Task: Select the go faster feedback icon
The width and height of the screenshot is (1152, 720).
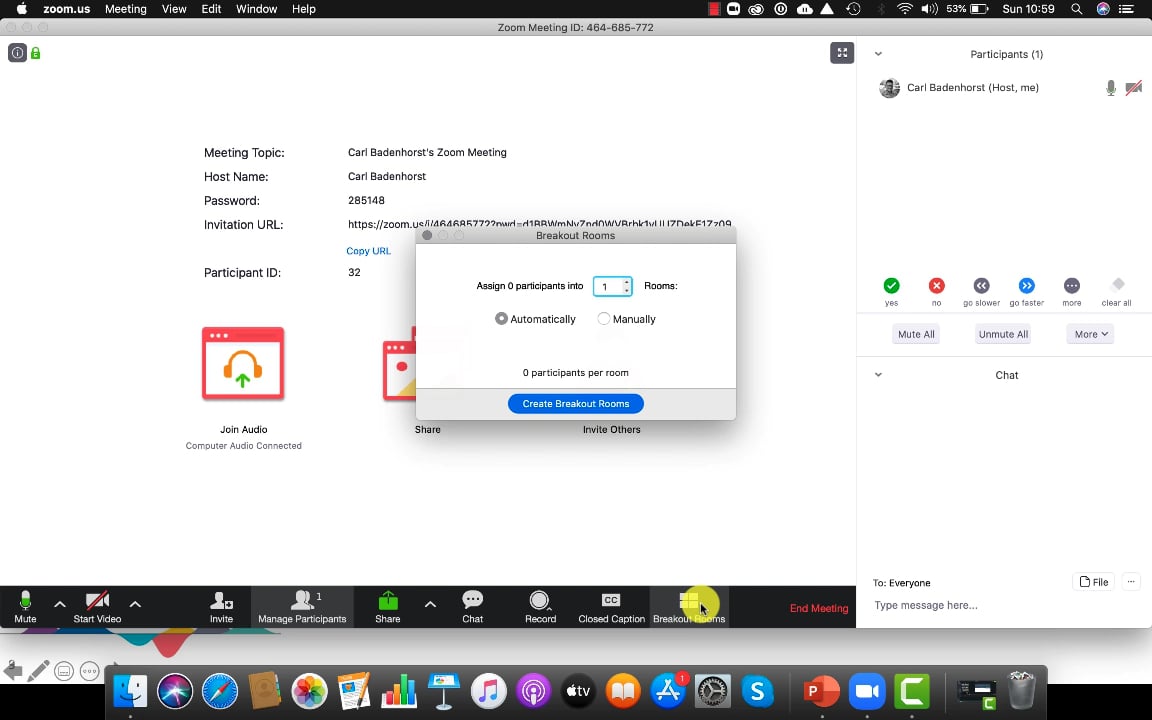Action: point(1026,286)
